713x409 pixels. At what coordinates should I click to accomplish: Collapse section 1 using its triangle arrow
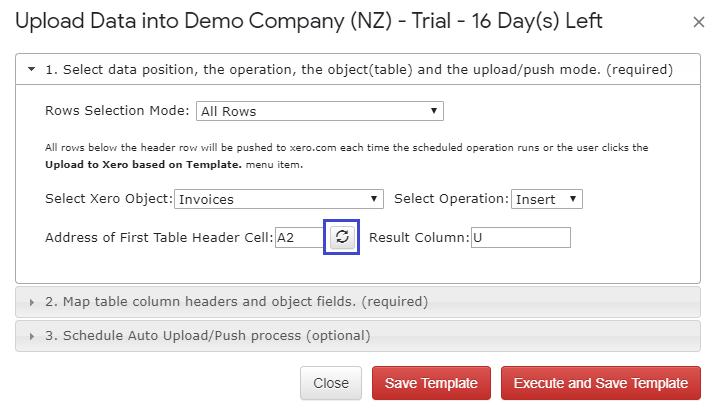point(31,69)
